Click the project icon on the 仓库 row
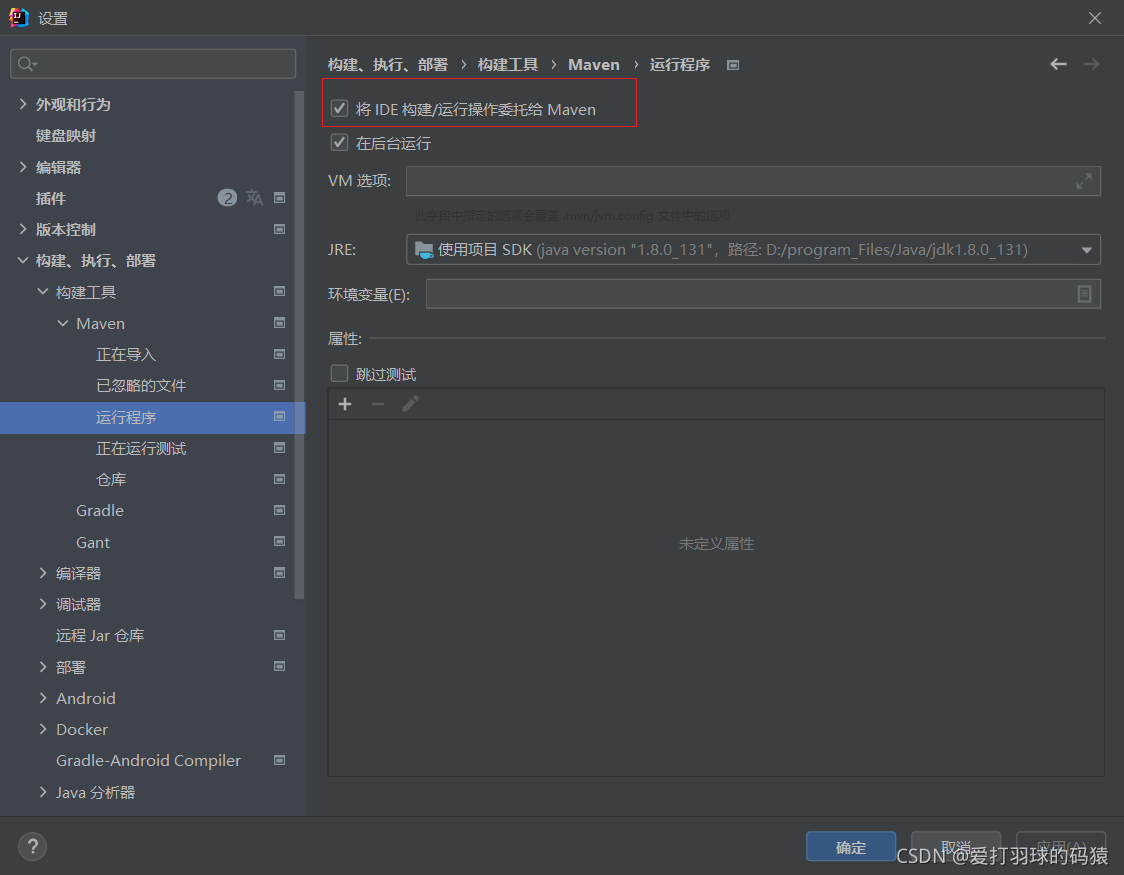 point(280,479)
